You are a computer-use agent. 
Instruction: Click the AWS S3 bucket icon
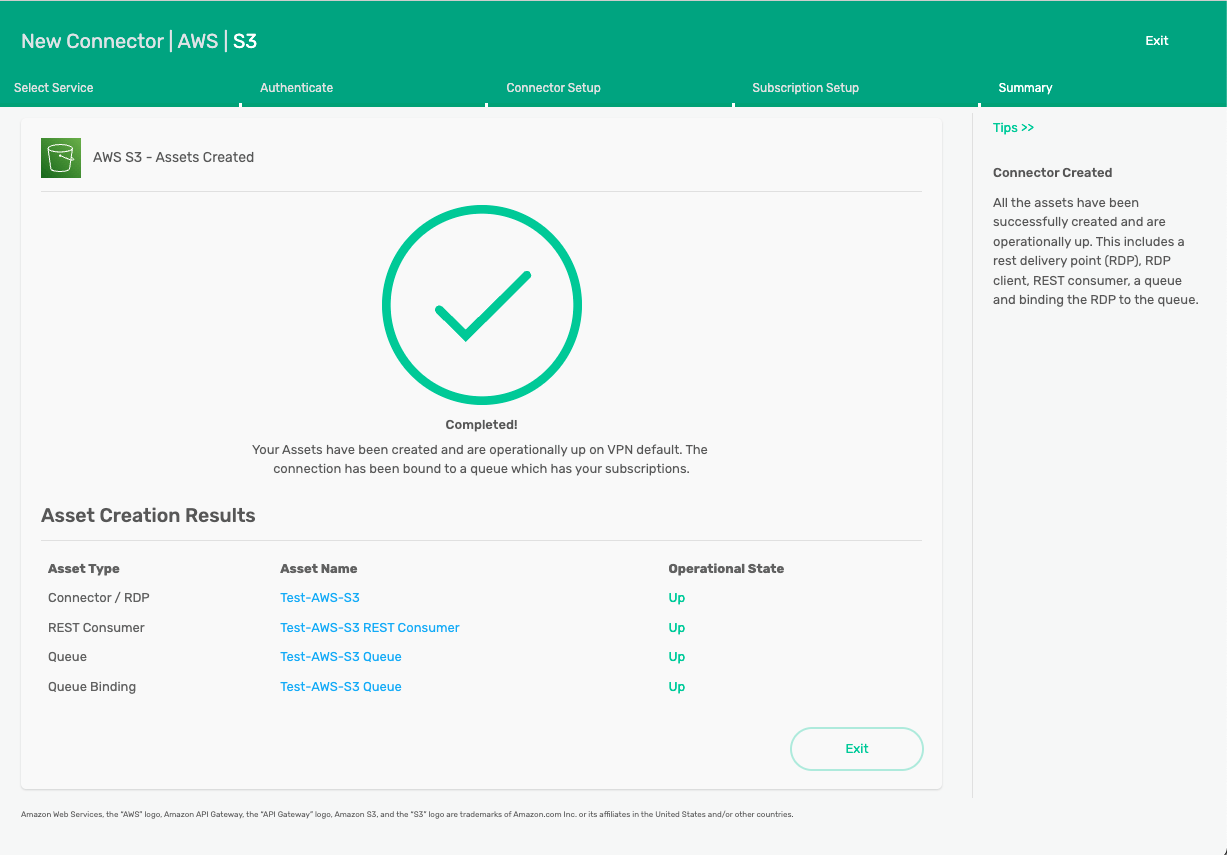(60, 157)
